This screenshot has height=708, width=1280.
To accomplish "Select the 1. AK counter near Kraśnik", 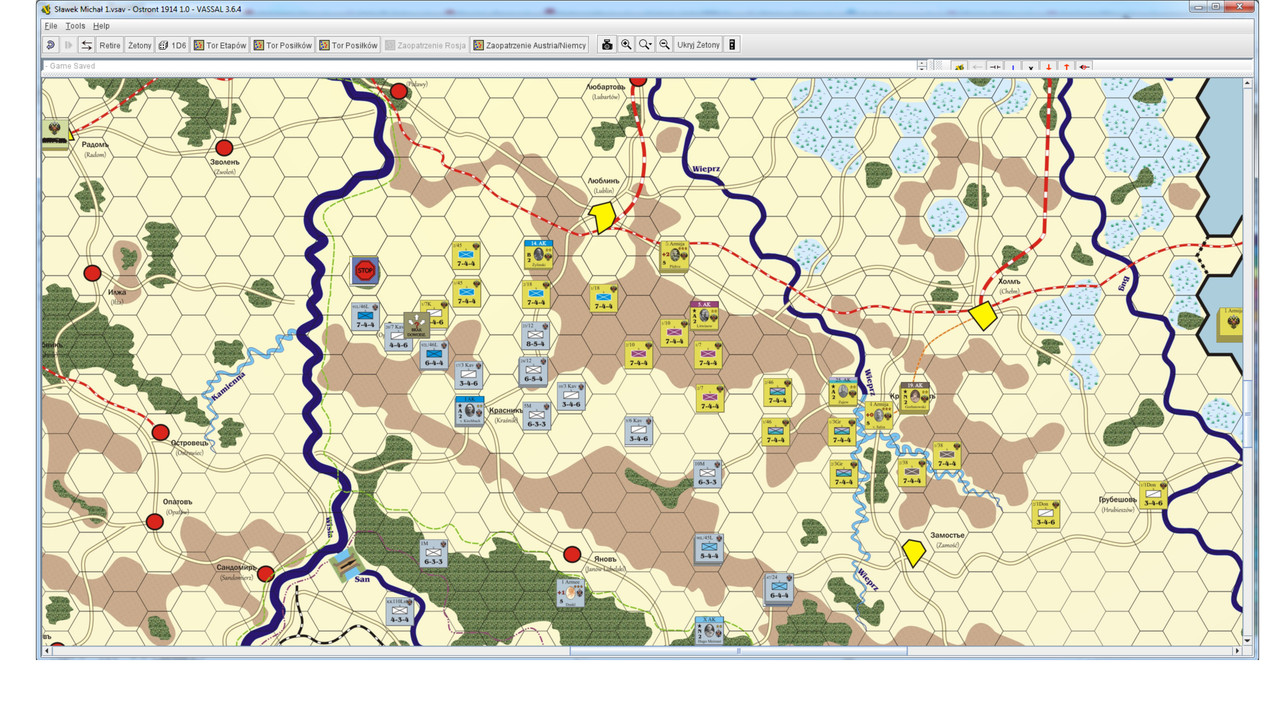I will click(x=470, y=411).
